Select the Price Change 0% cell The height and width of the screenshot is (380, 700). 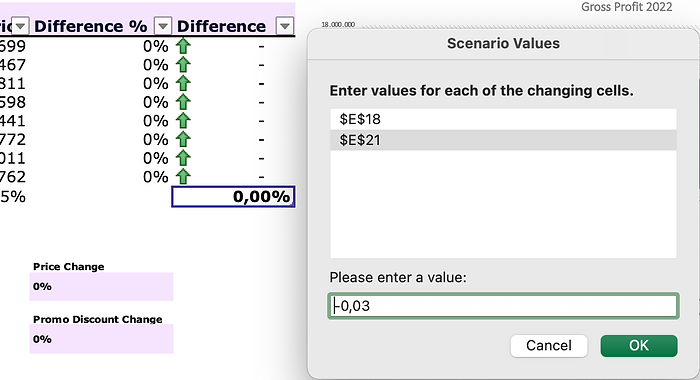[101, 287]
